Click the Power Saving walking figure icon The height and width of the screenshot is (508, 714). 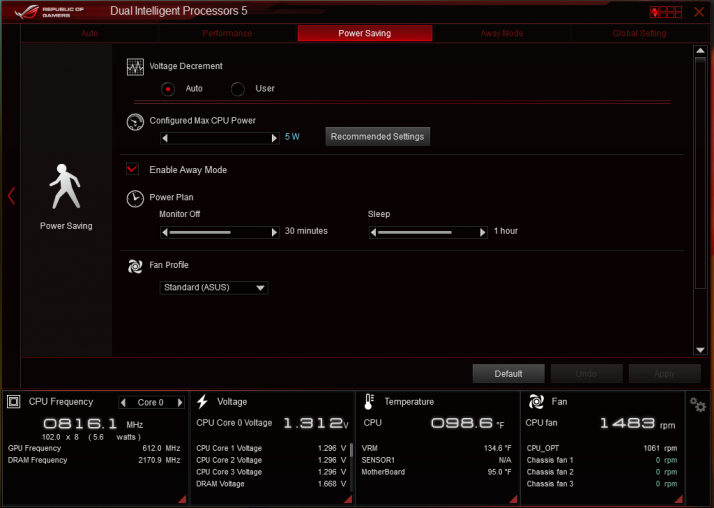[x=65, y=187]
